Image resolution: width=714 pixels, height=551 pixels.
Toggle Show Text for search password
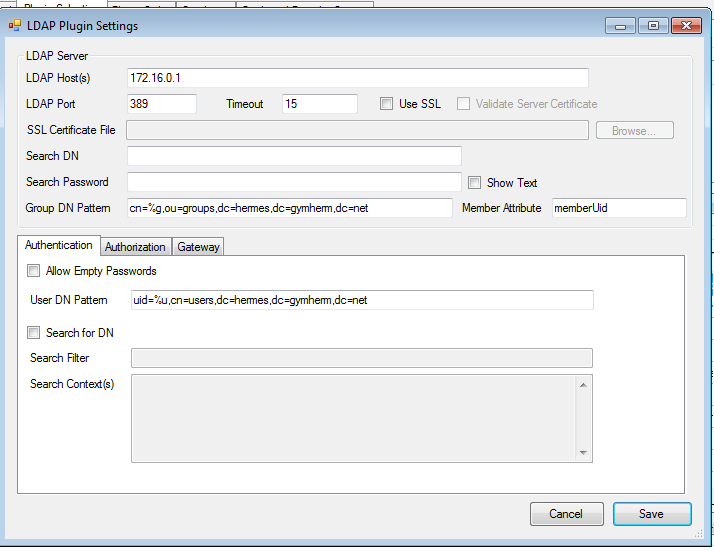click(x=475, y=182)
